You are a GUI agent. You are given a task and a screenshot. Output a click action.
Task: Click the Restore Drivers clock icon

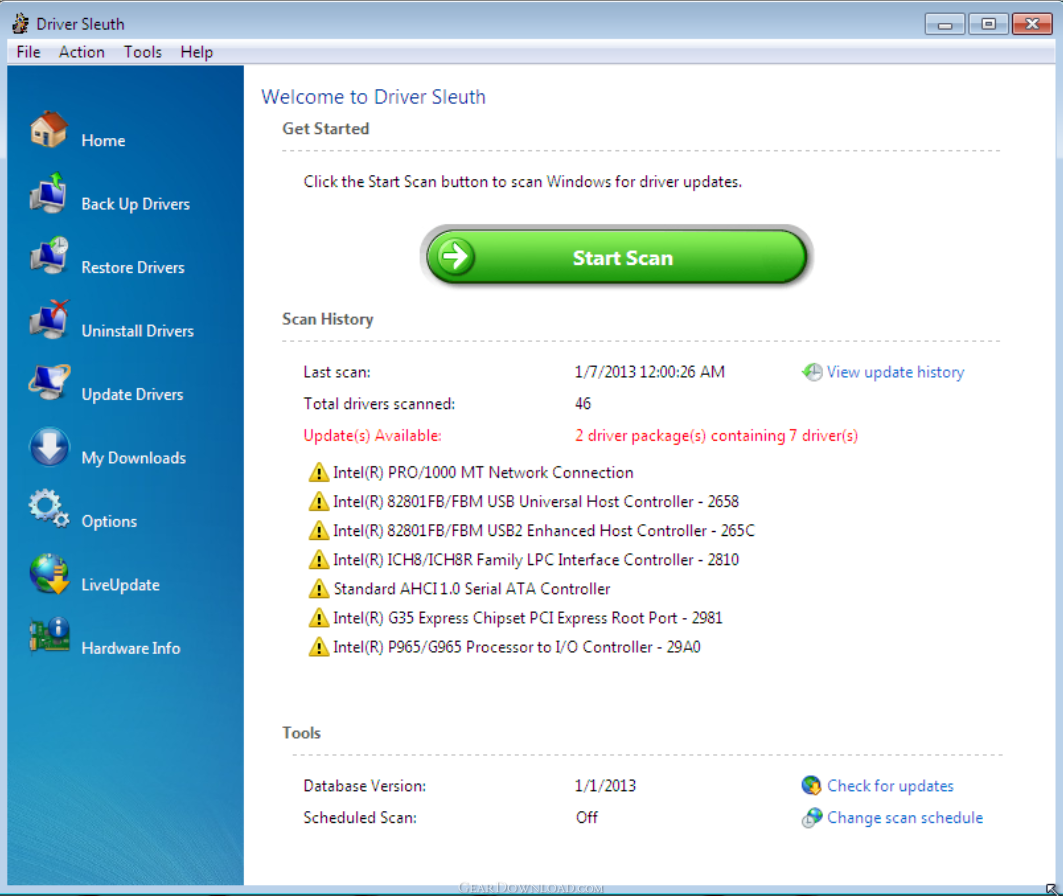click(x=49, y=256)
